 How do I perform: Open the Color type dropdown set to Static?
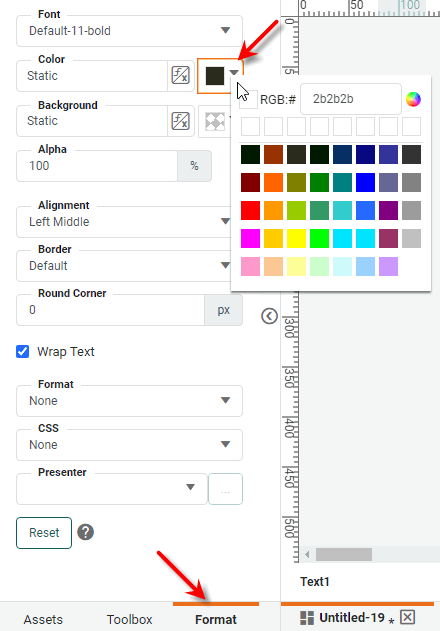(92, 76)
